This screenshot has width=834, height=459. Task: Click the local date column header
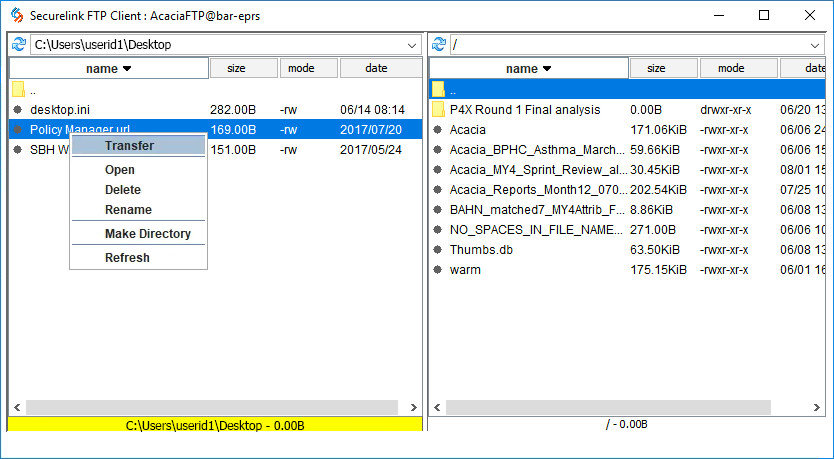tap(377, 68)
